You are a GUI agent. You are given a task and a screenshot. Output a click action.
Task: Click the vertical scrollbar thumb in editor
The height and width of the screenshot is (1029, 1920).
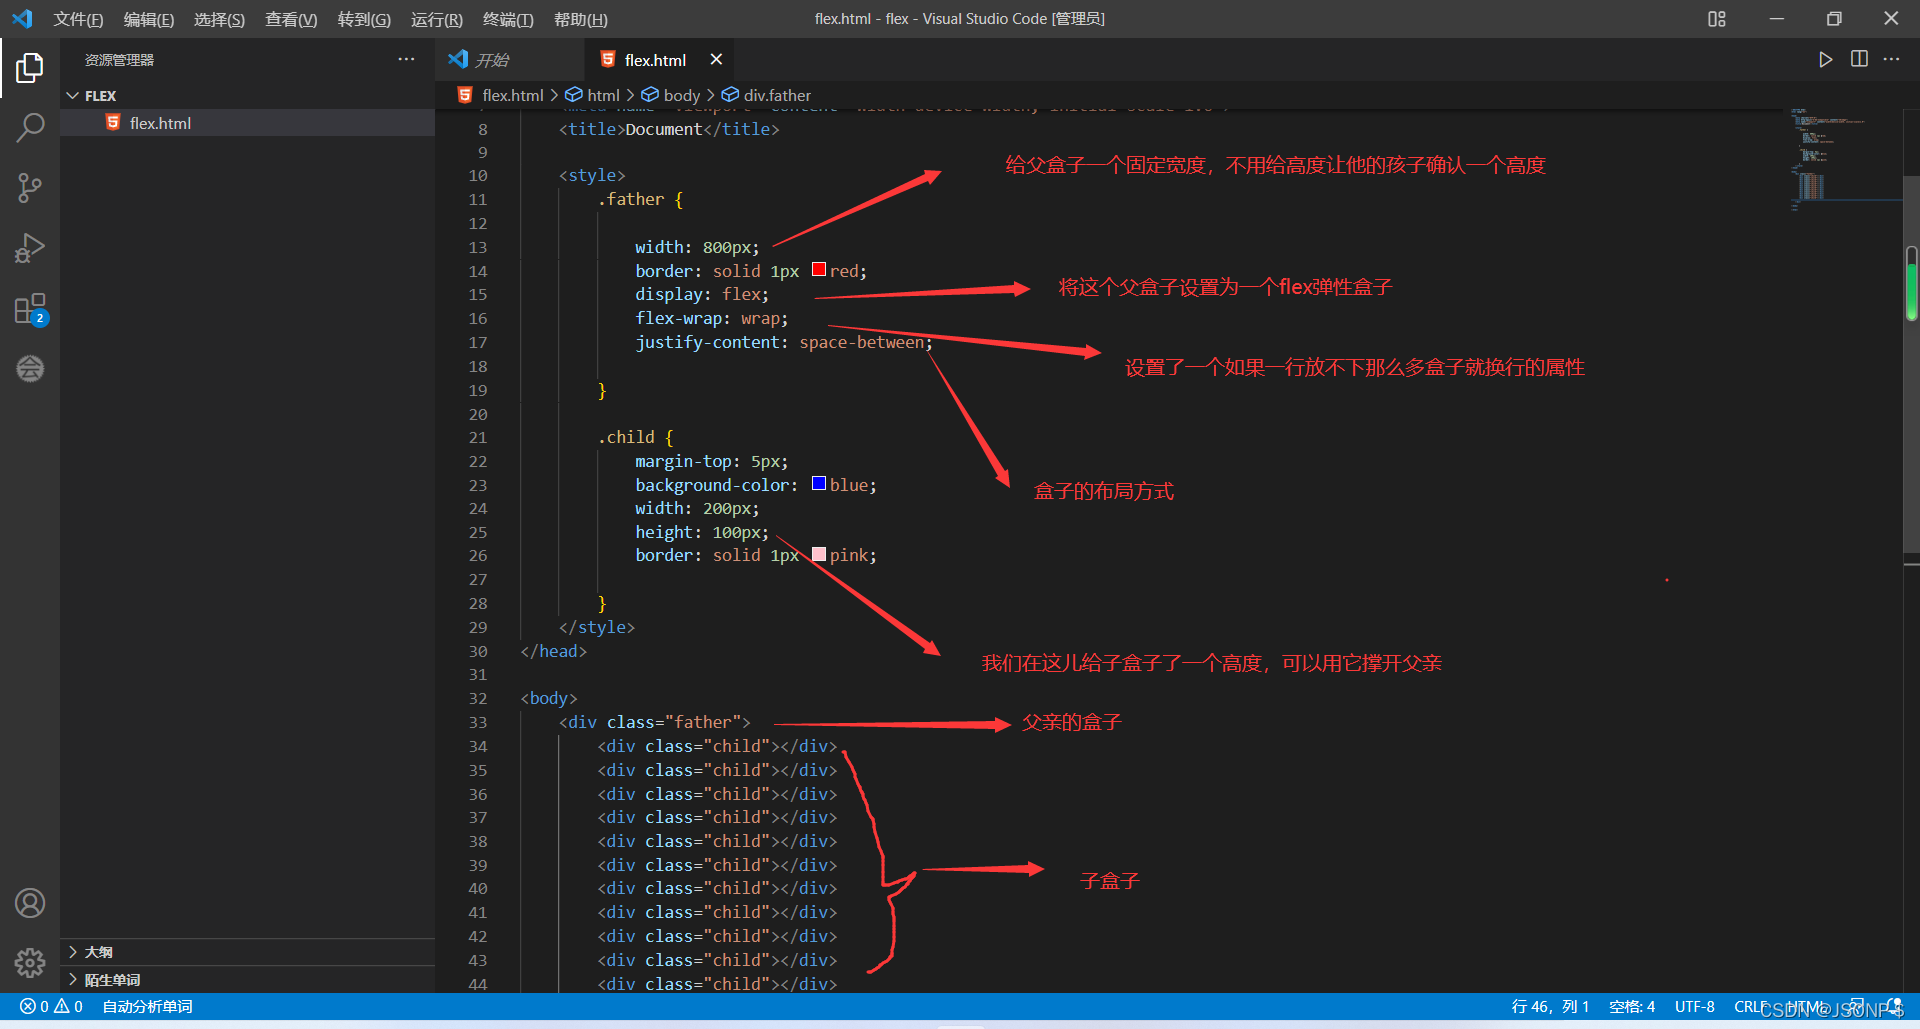[1911, 364]
